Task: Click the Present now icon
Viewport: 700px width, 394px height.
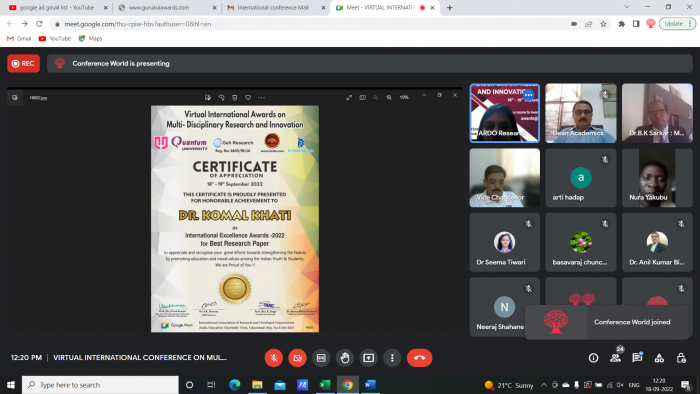Action: [368, 358]
